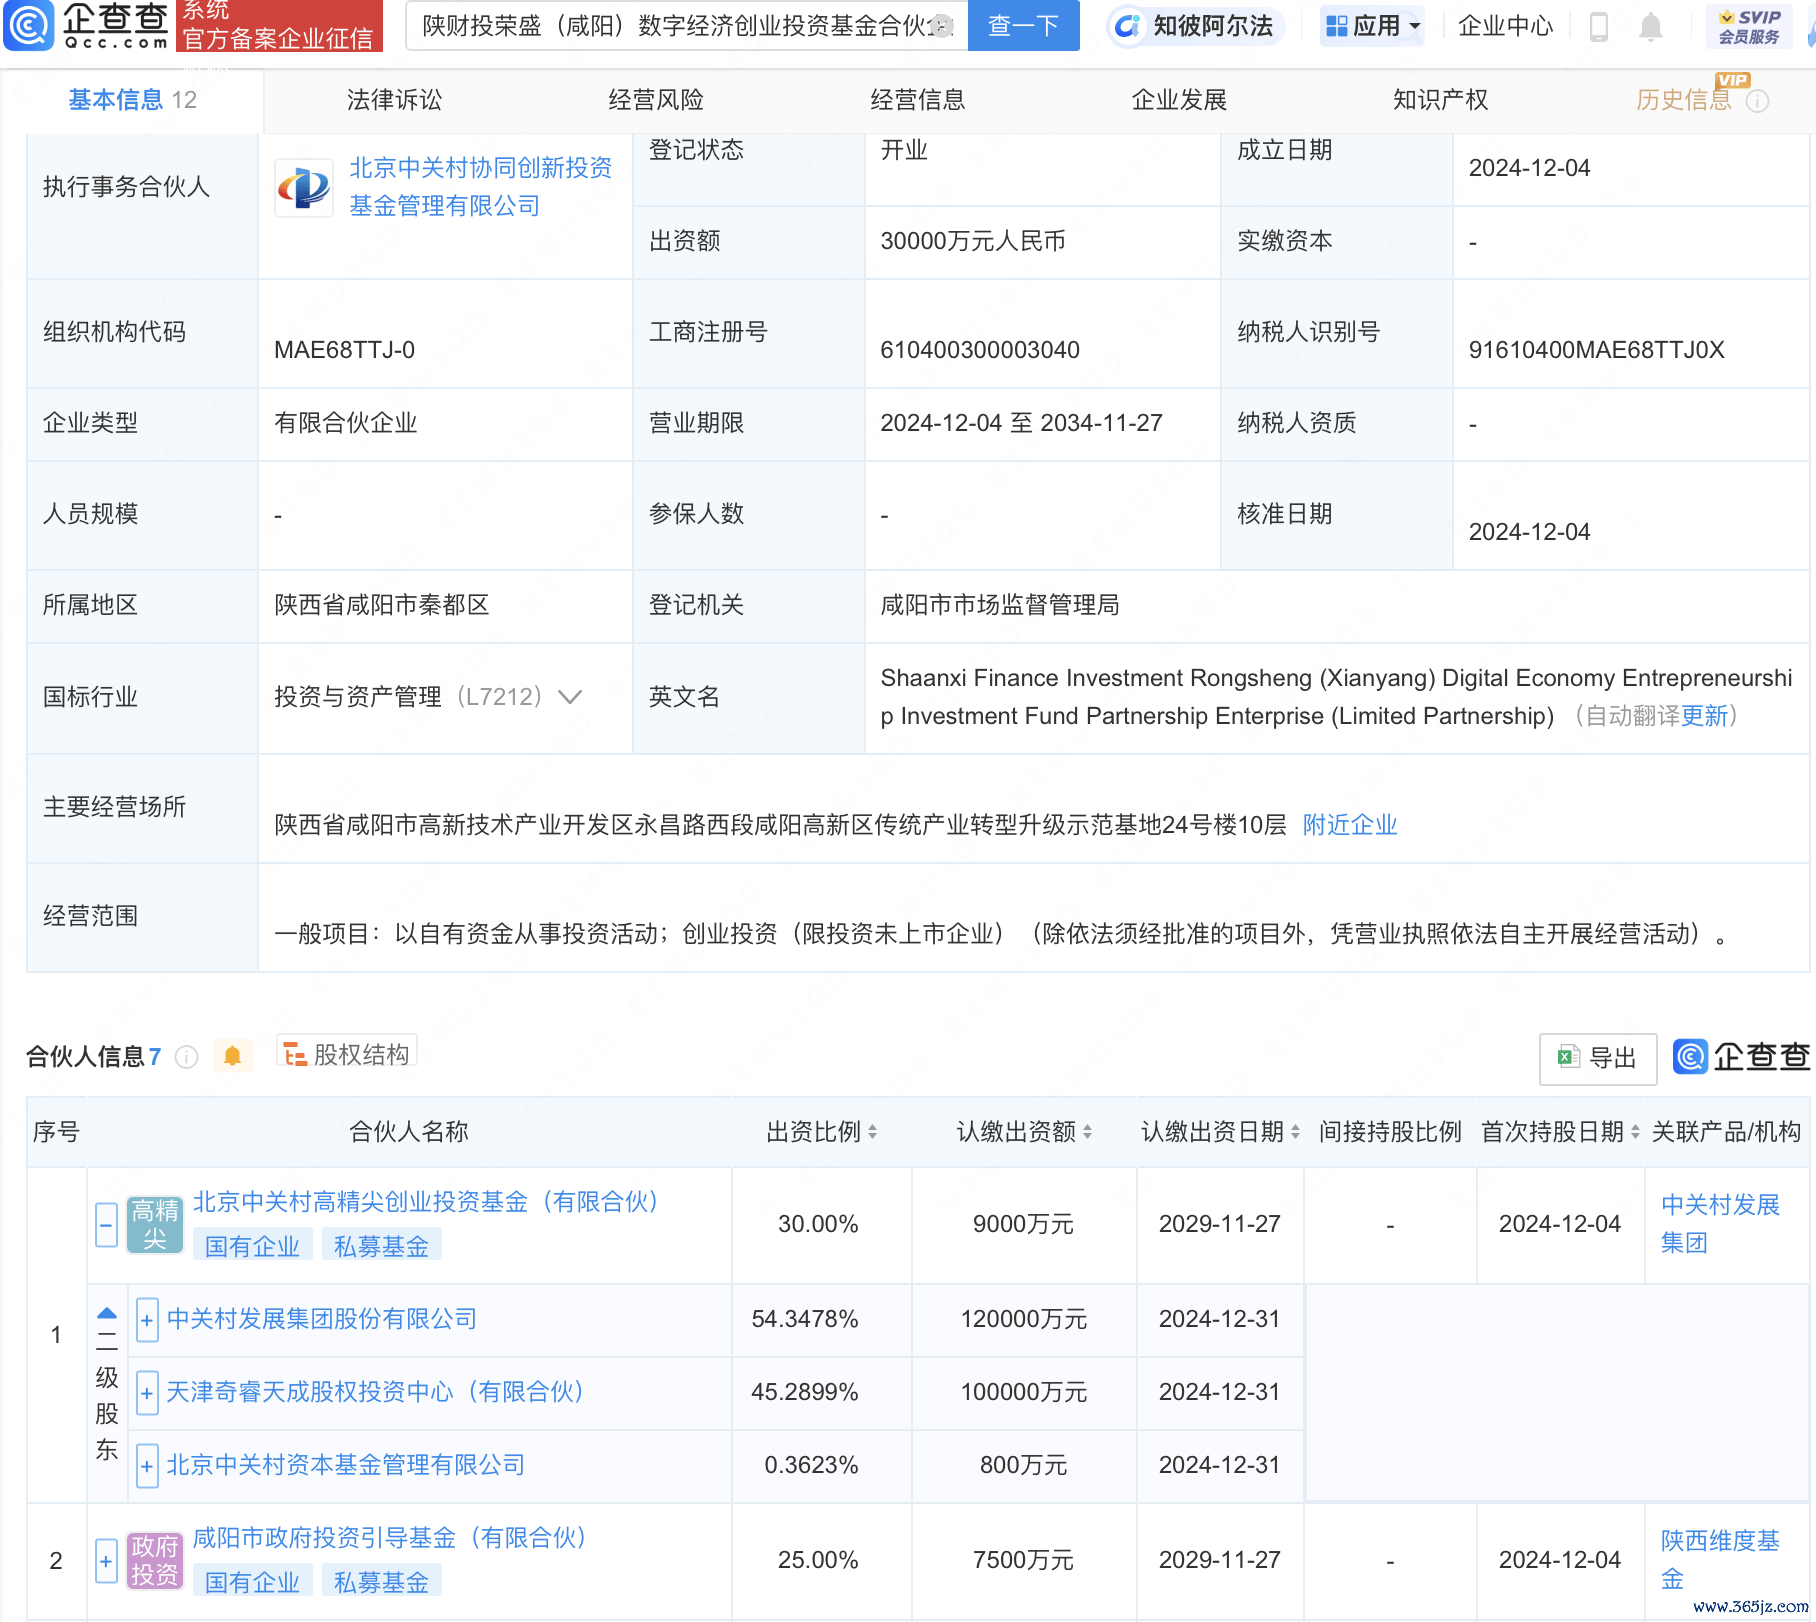Click 私募基金 tag under 咸阳市 fund
Screen dimensions: 1816x1622
tap(381, 1582)
